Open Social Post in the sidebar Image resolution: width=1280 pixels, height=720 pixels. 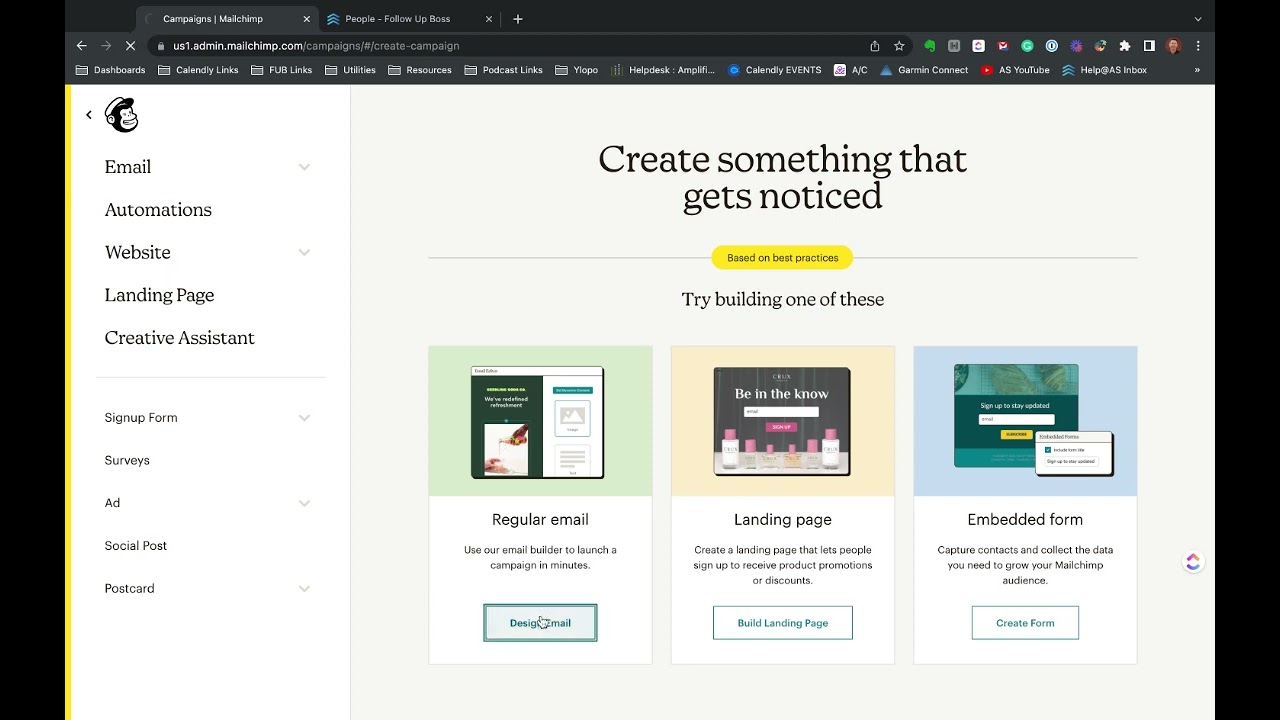coord(135,546)
